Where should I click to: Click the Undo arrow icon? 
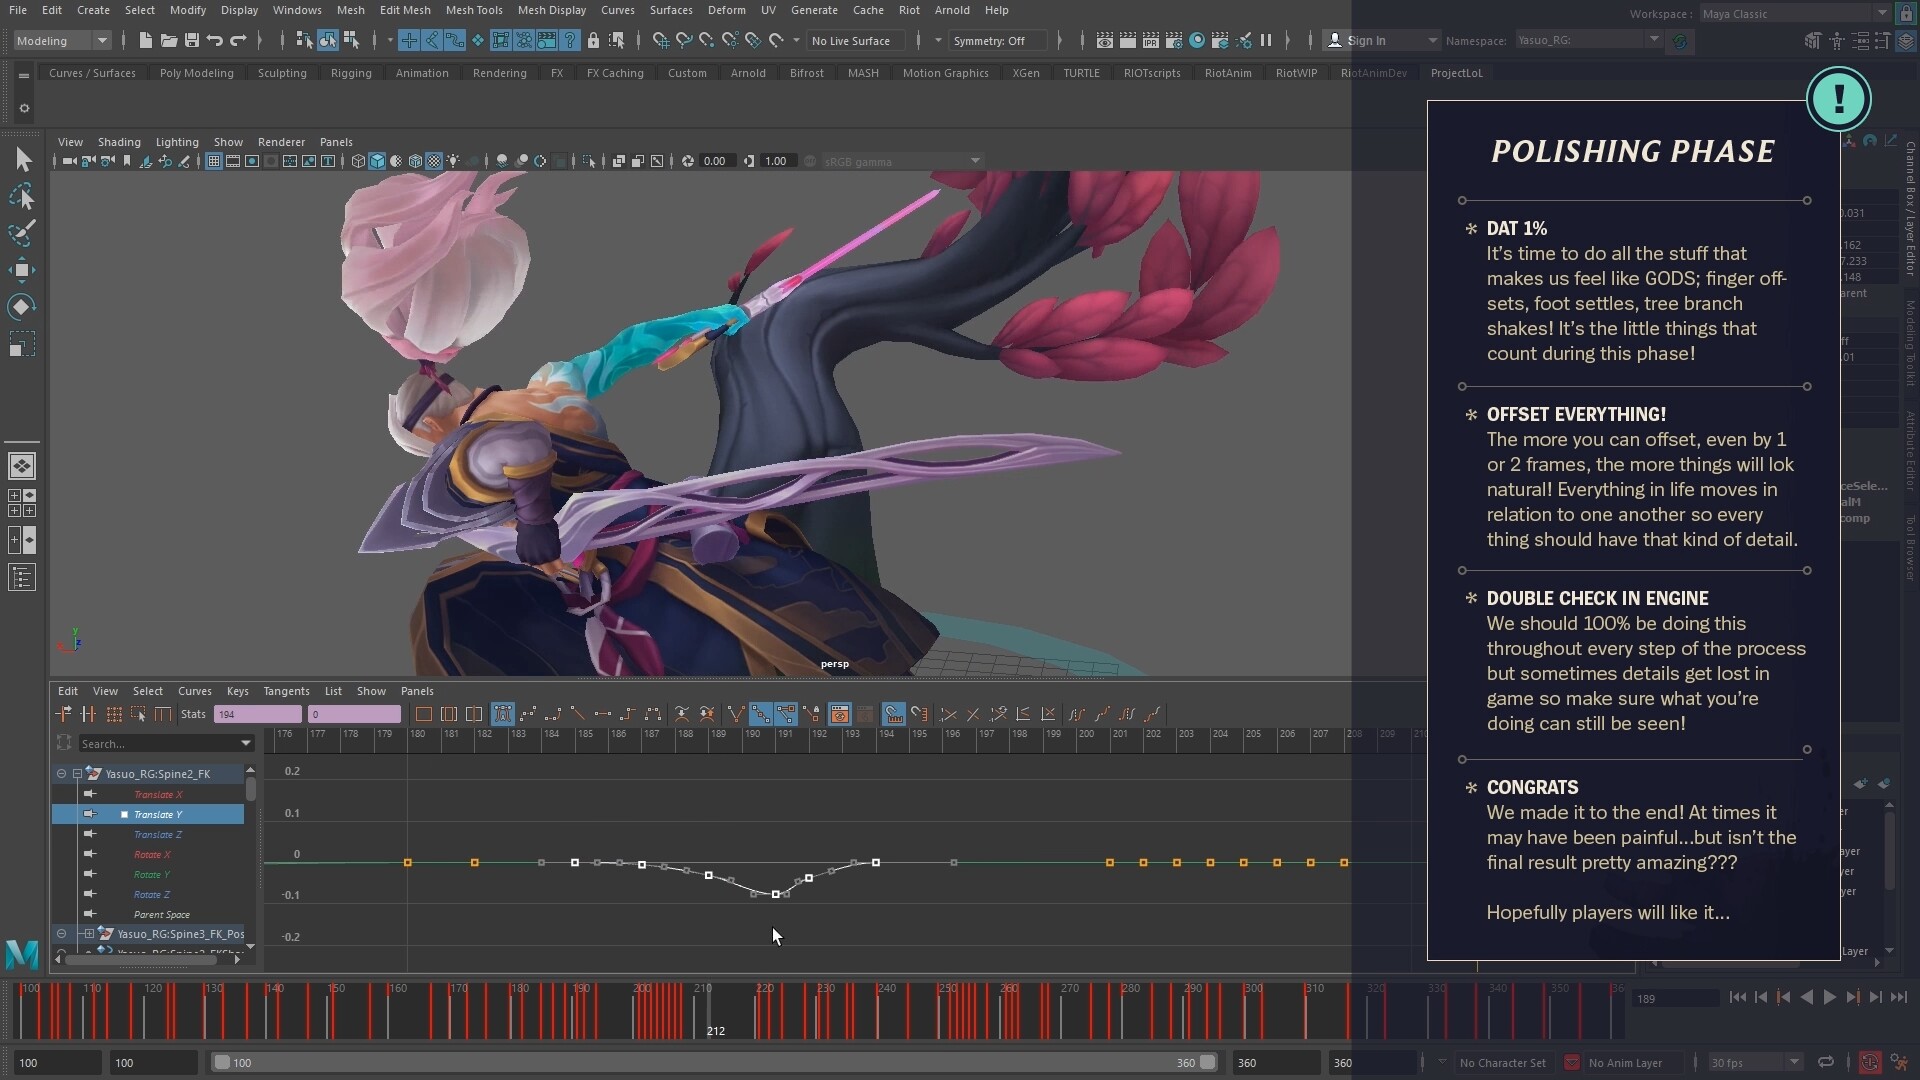pyautogui.click(x=215, y=40)
